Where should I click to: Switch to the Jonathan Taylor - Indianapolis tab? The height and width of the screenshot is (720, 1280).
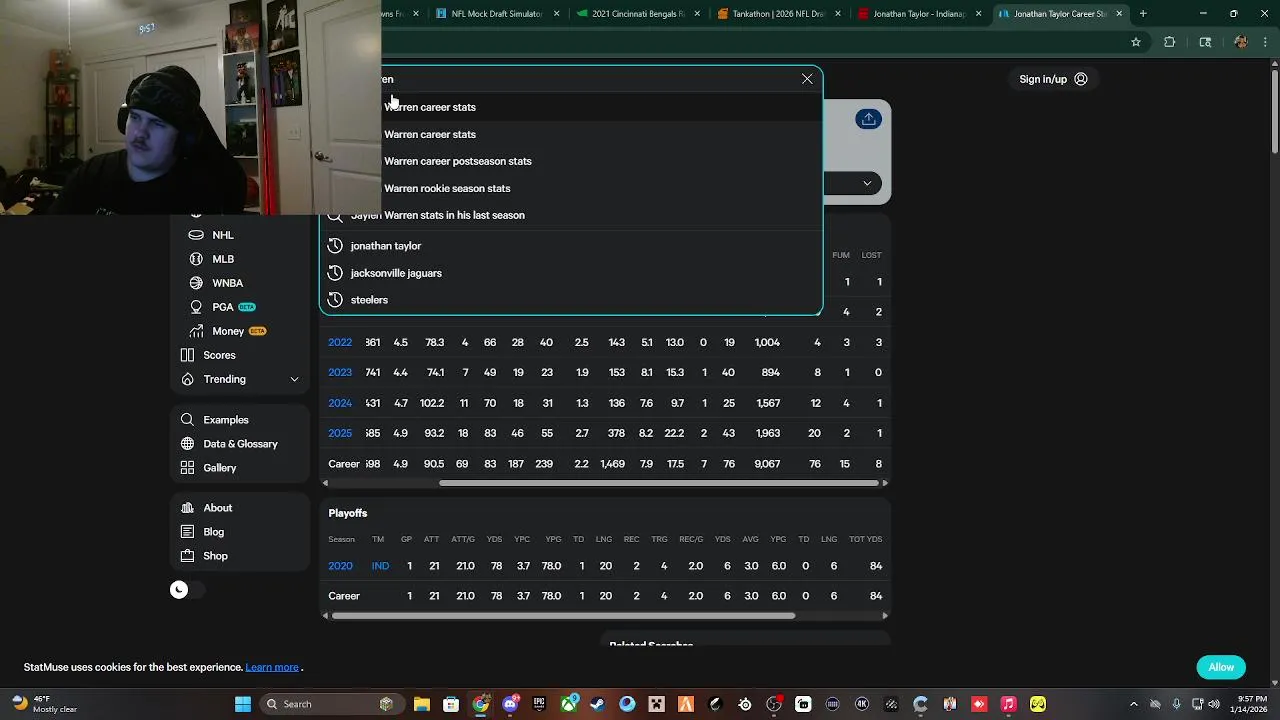point(919,14)
